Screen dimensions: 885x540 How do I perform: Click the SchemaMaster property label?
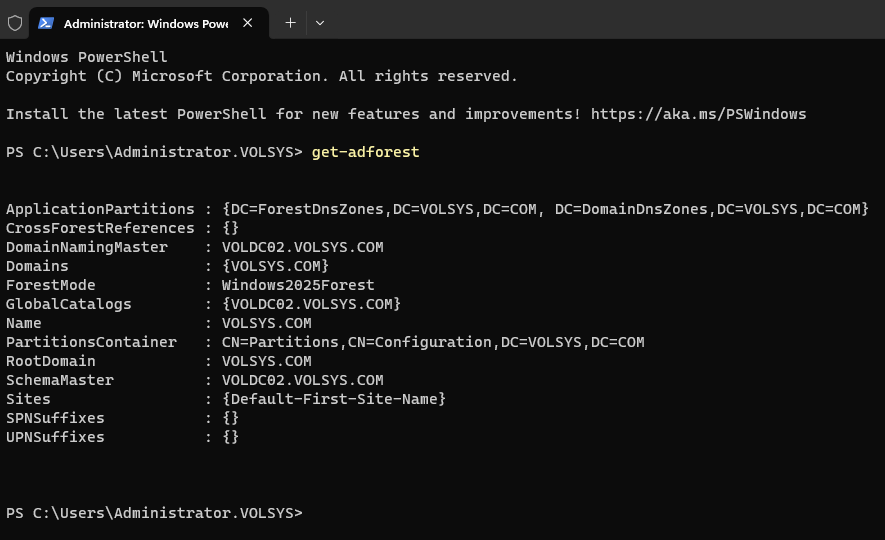pos(60,380)
